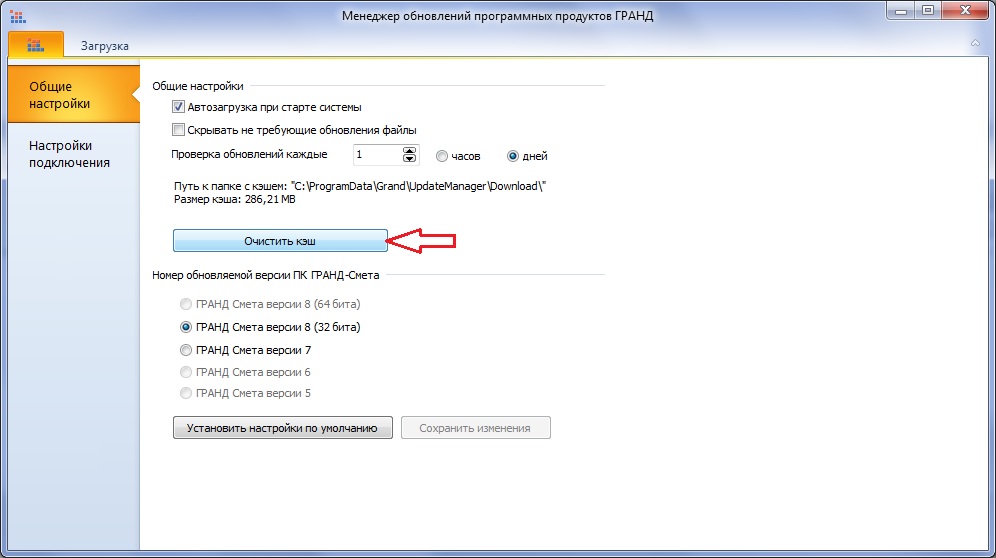The image size is (996, 558).
Task: Switch to the Загрузка tab
Action: [105, 46]
